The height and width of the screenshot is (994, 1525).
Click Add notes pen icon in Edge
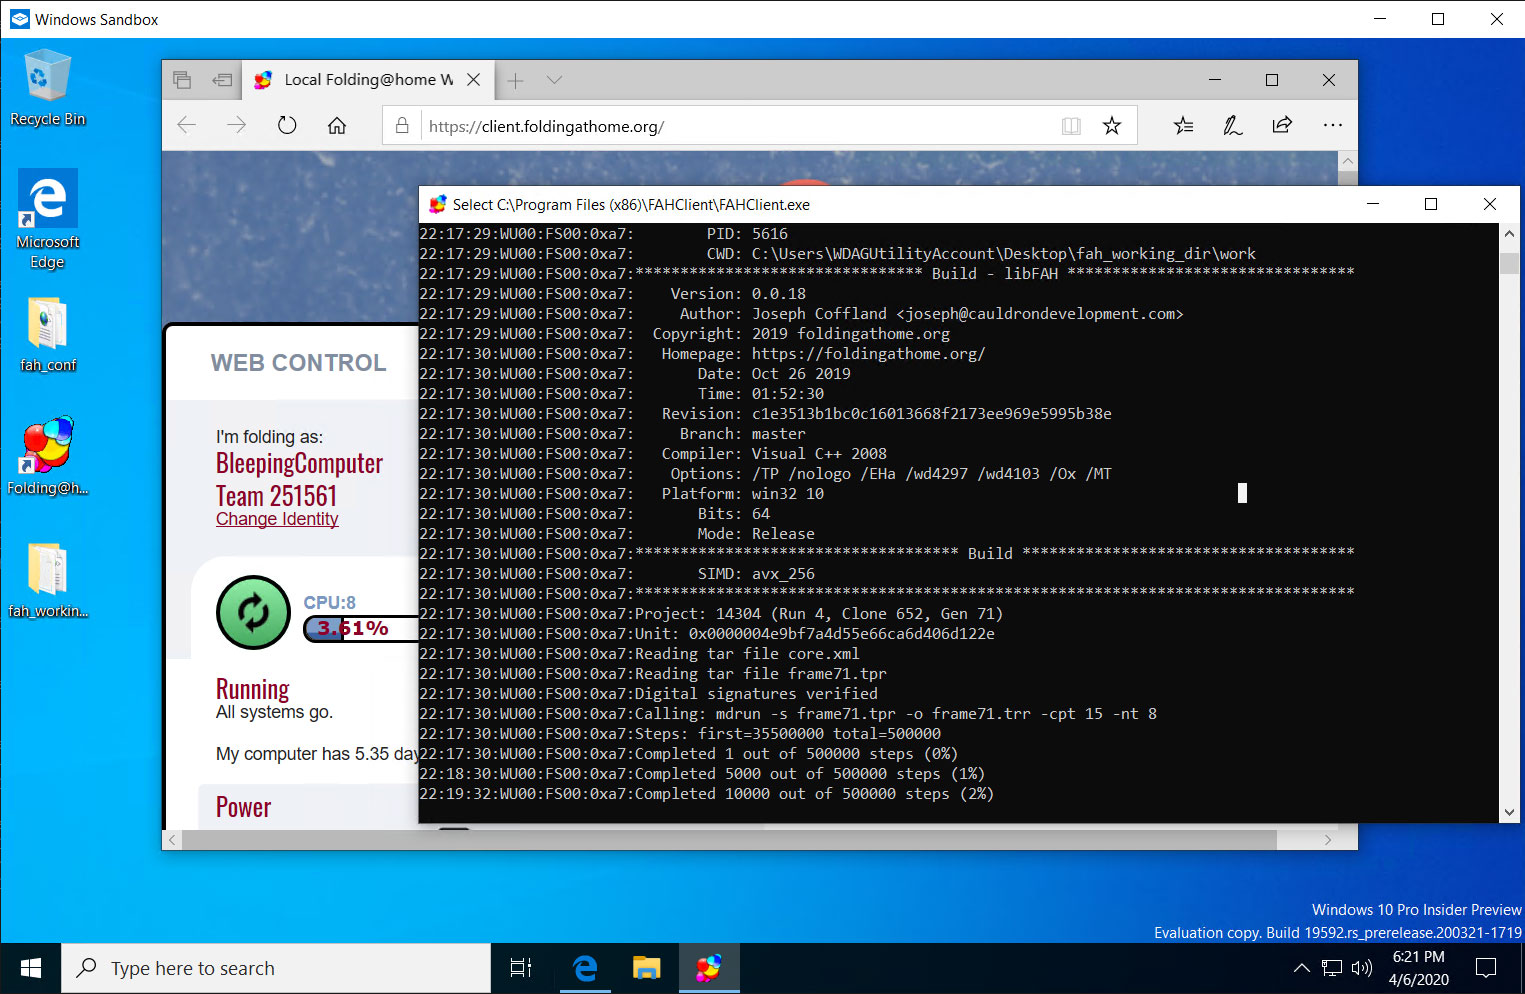pos(1233,126)
